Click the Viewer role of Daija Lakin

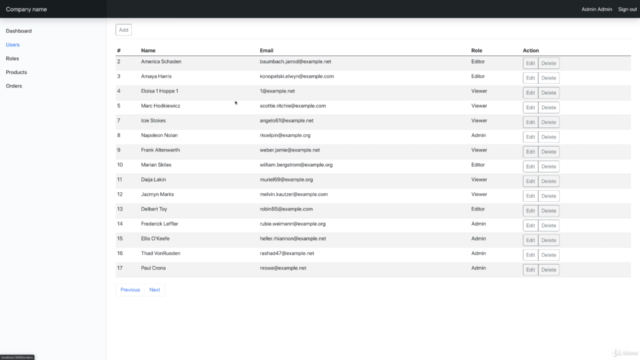pos(479,180)
